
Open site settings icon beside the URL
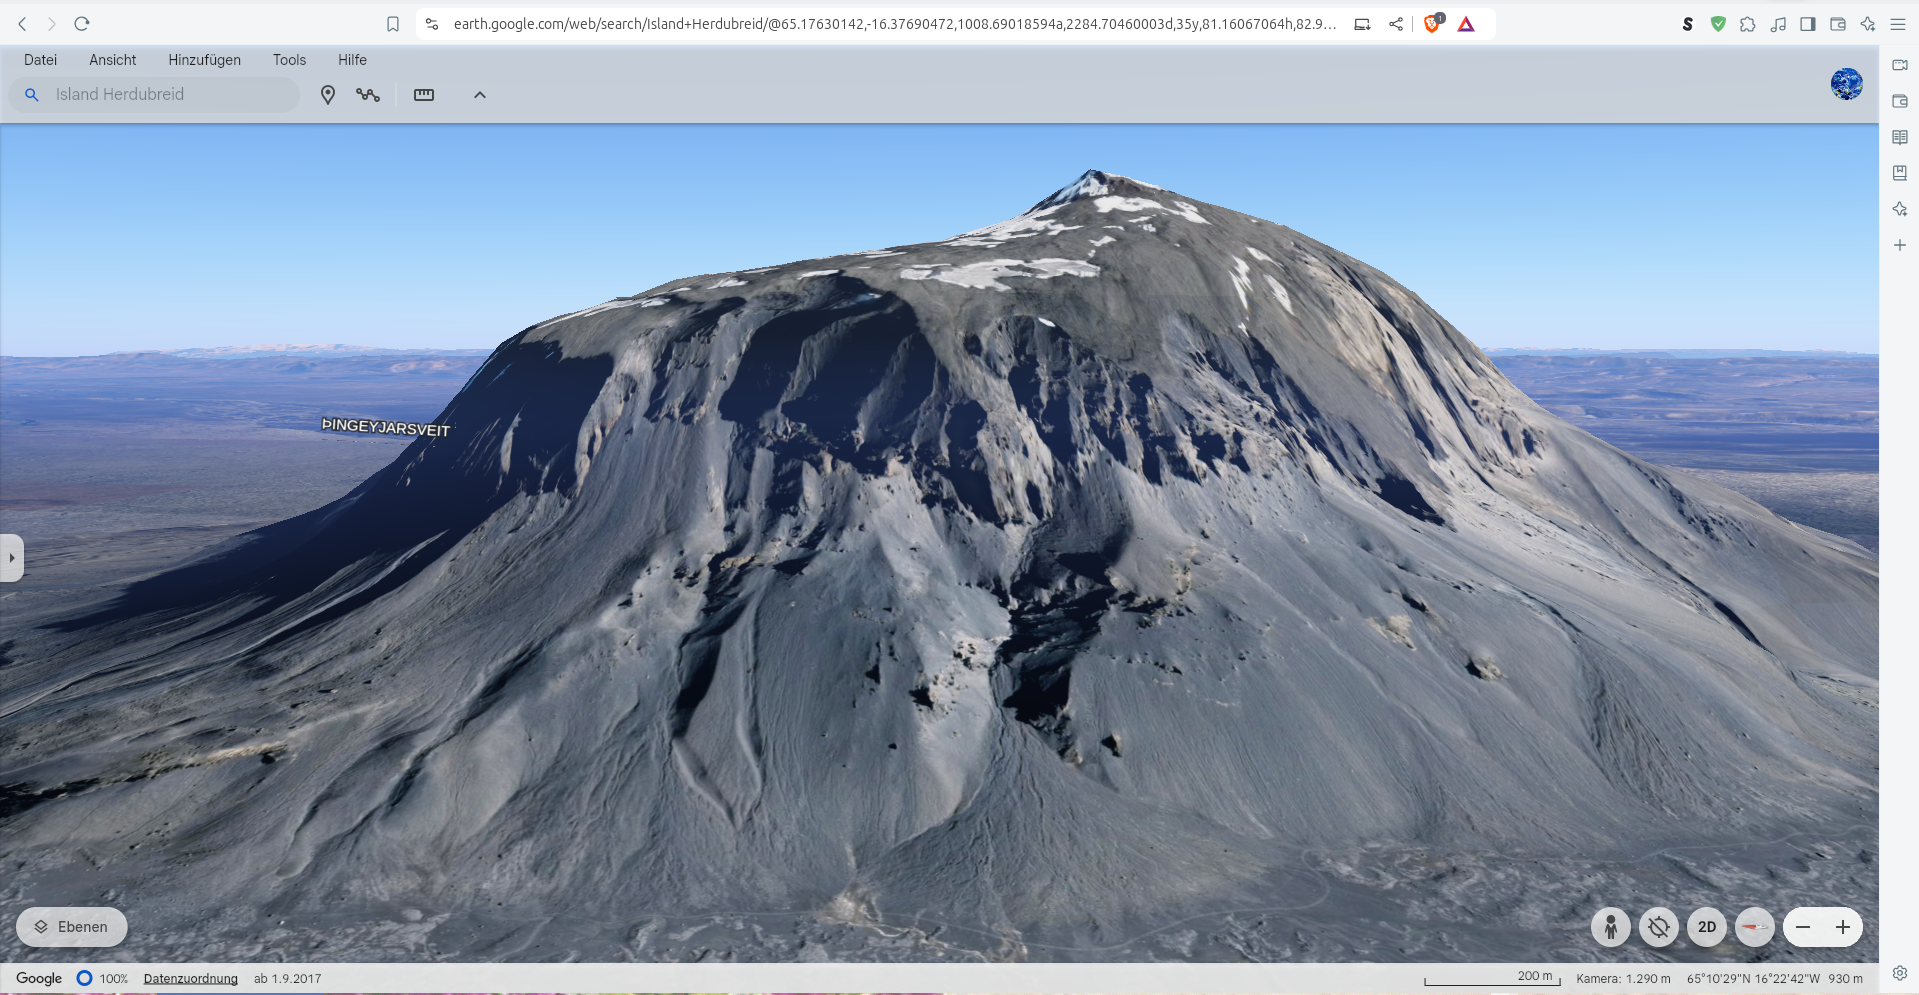point(432,24)
